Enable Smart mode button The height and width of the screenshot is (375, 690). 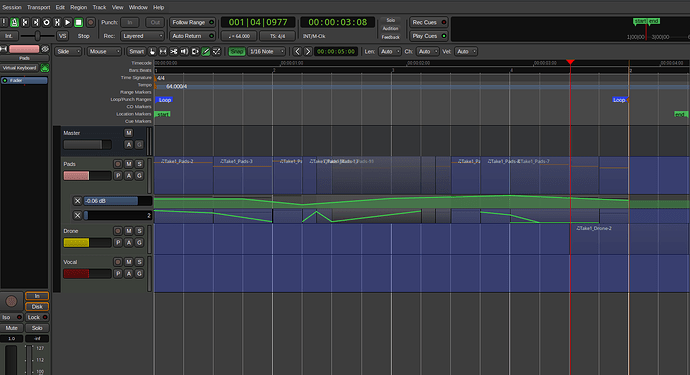point(136,51)
